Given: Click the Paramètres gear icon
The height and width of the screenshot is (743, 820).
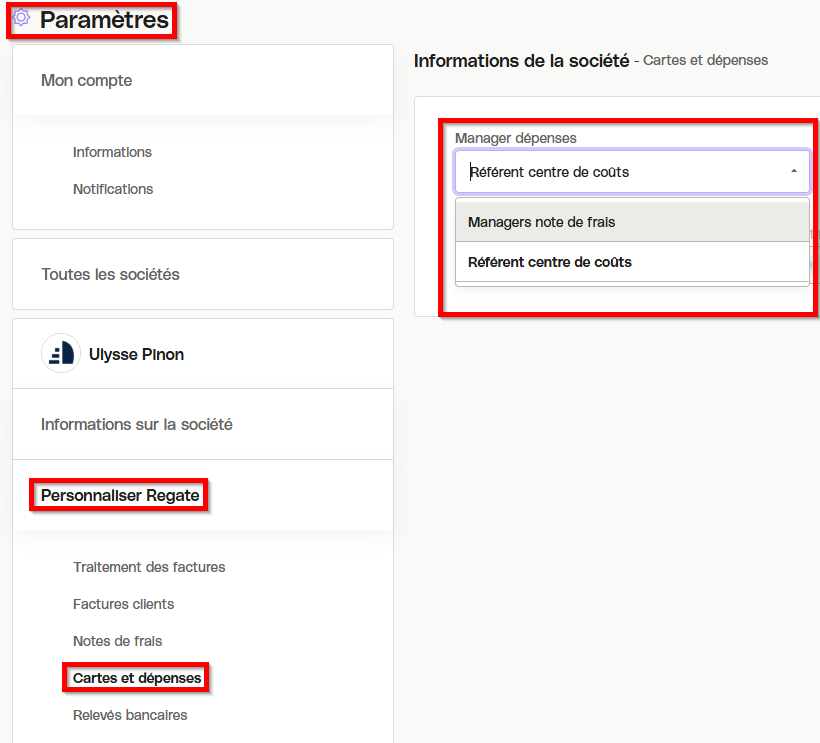Looking at the screenshot, I should [21, 18].
